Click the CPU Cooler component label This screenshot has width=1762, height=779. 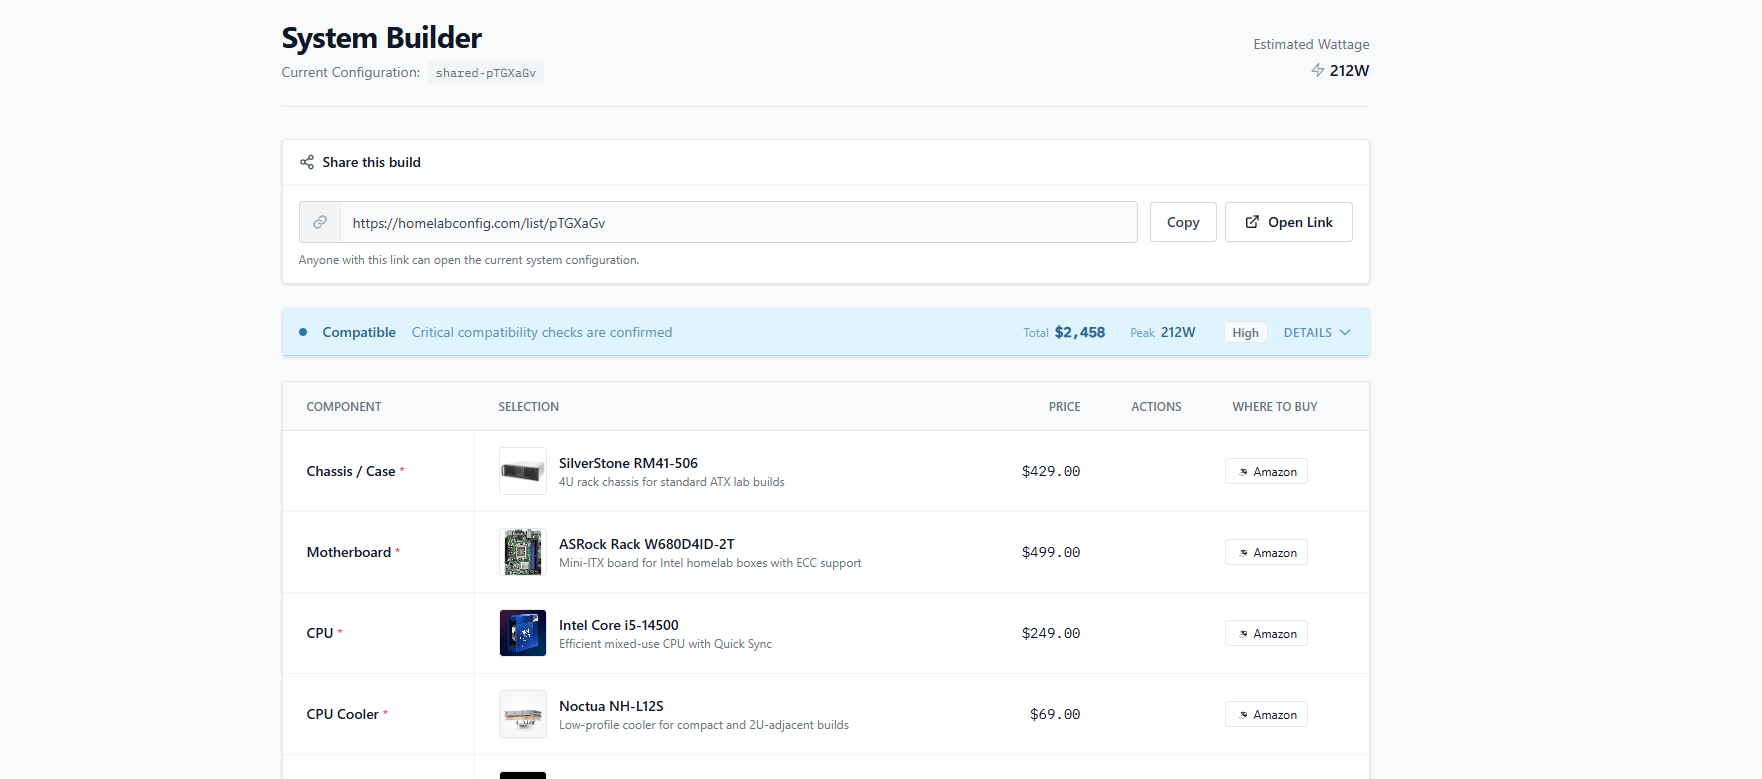(342, 714)
